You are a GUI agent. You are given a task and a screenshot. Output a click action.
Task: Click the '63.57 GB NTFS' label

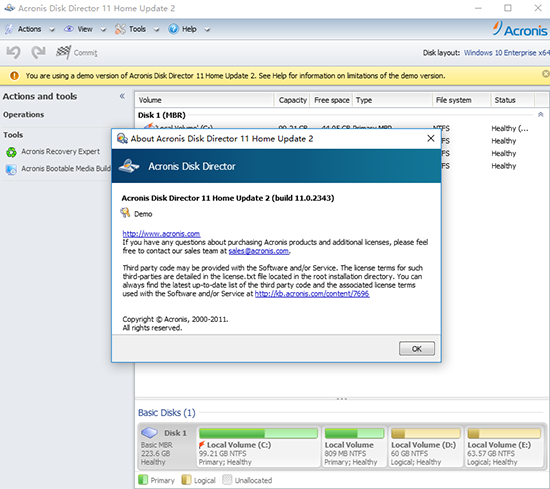(x=491, y=454)
